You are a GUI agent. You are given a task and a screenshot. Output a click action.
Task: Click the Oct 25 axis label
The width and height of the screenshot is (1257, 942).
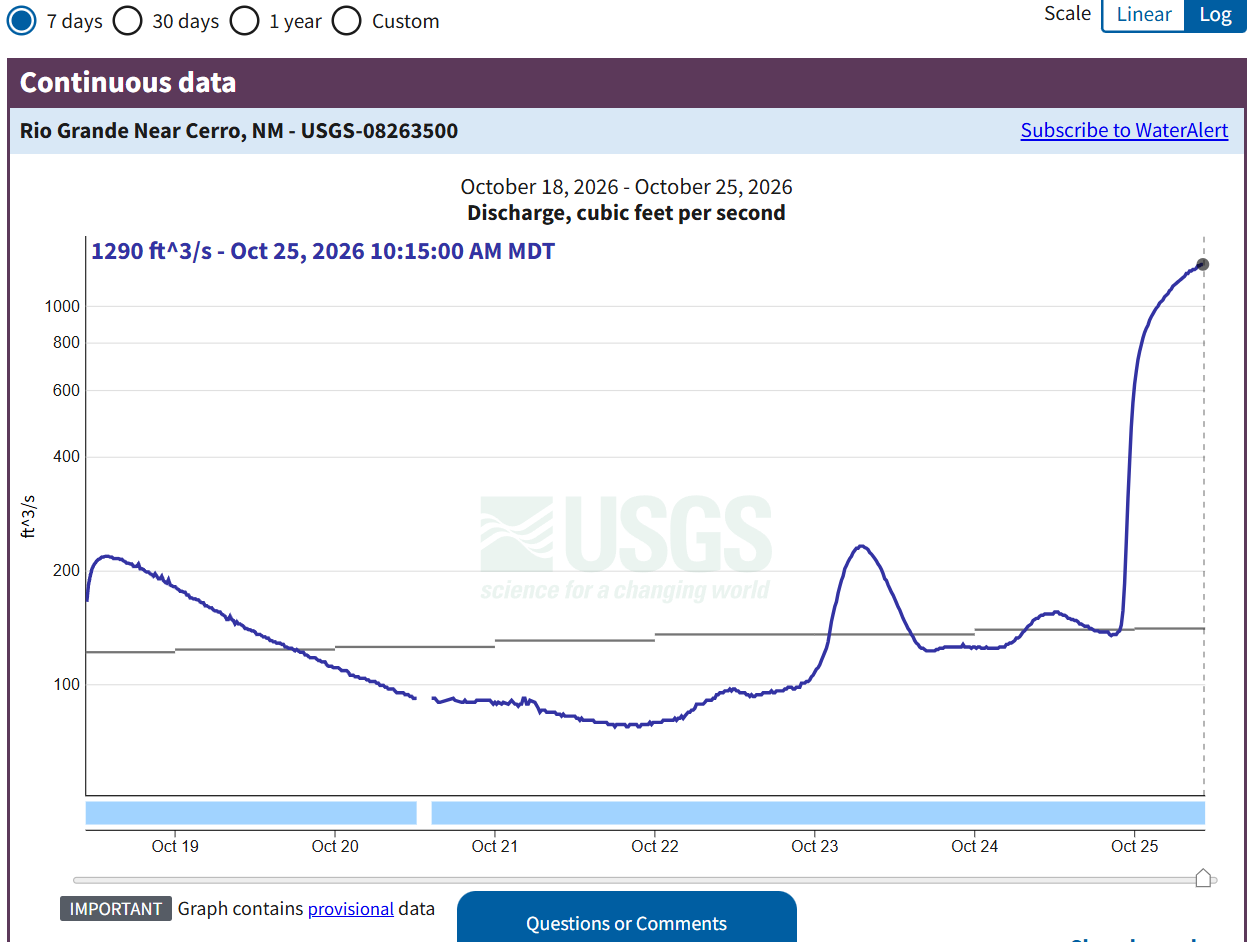1135,846
